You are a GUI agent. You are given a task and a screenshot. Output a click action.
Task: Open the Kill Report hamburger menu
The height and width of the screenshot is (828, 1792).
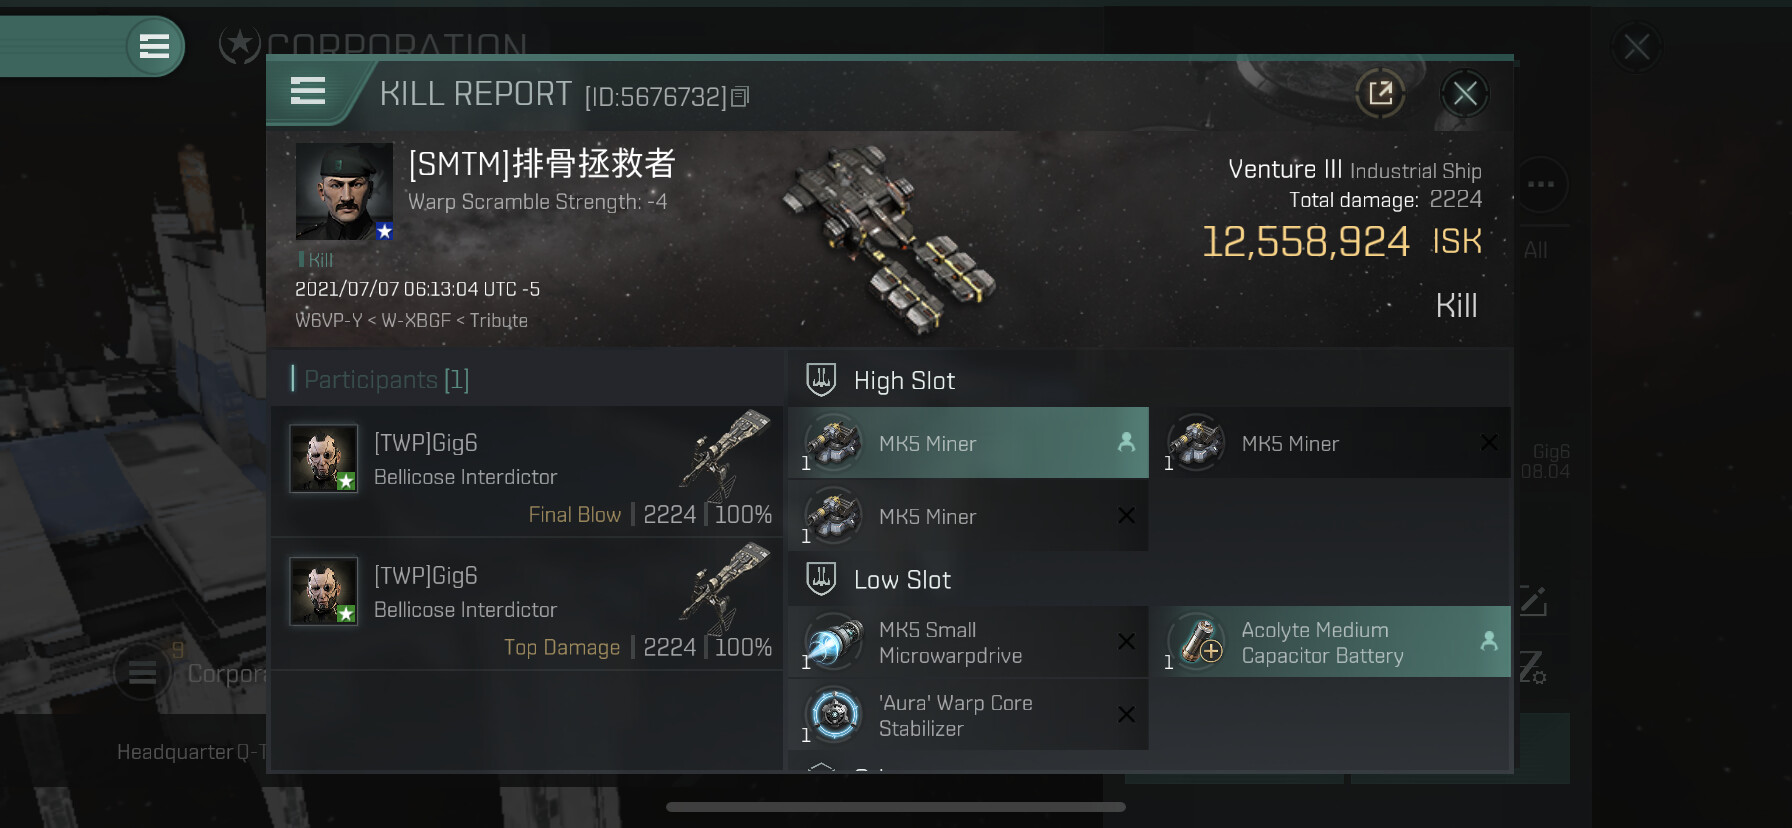(x=308, y=92)
